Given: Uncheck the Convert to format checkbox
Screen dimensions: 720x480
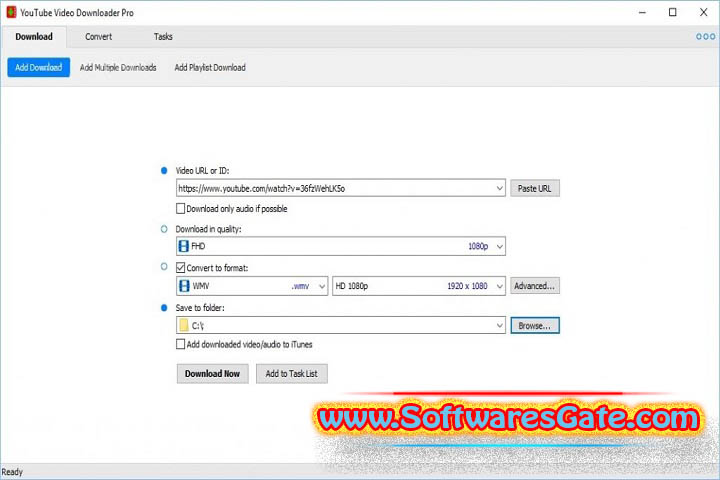Looking at the screenshot, I should point(180,267).
